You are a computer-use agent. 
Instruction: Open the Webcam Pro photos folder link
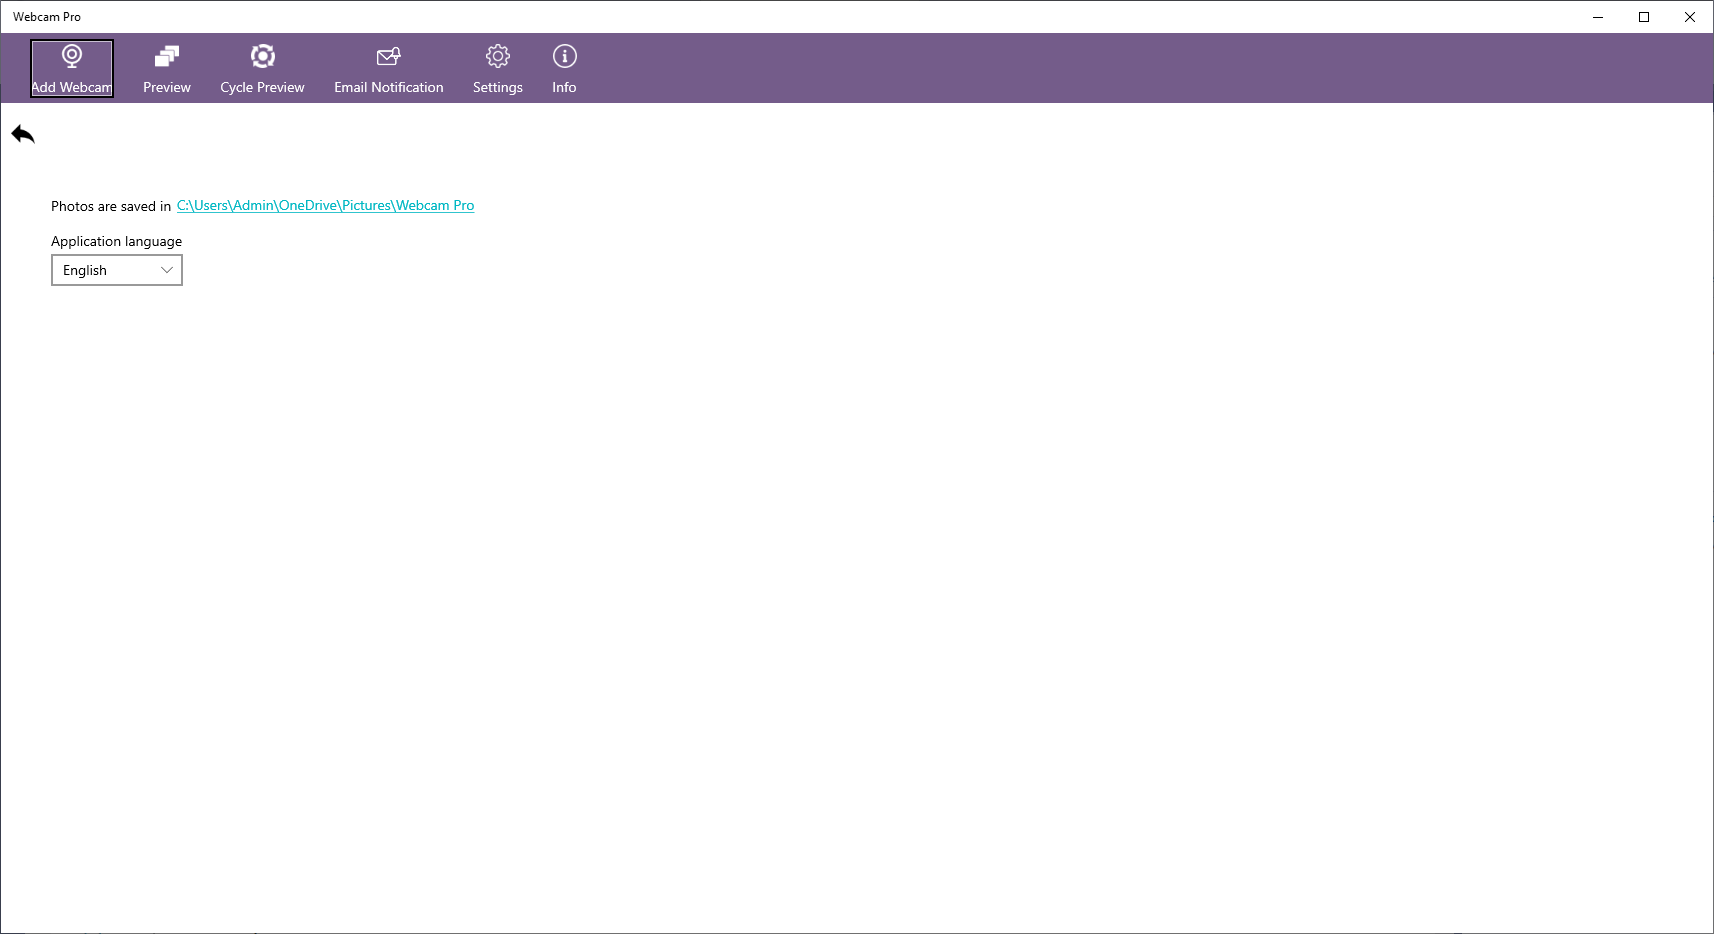(326, 205)
